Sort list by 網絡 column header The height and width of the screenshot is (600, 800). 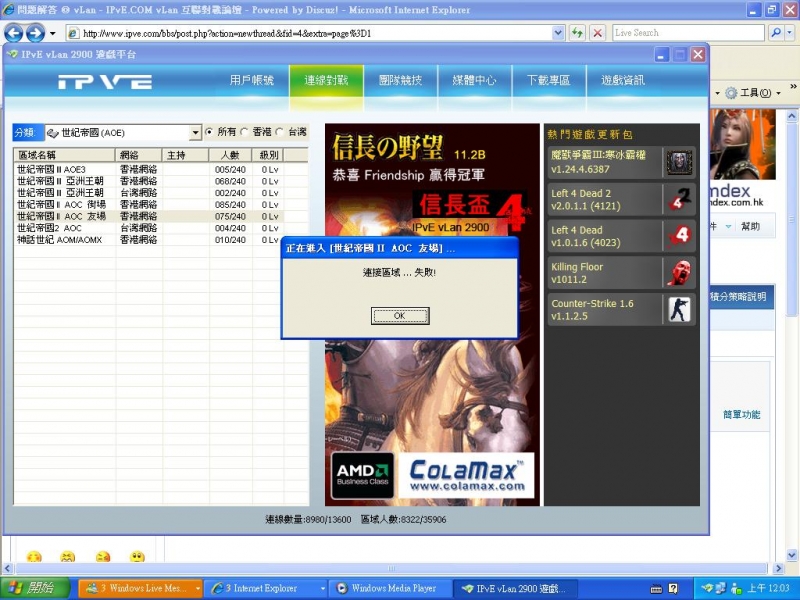point(138,155)
